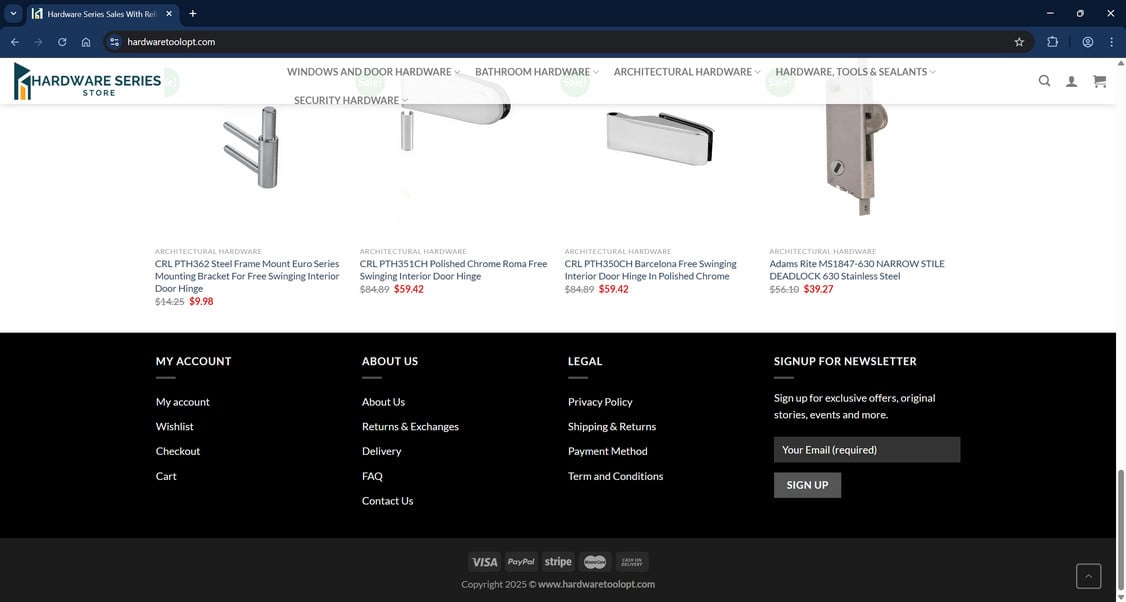View site information icon in address bar
This screenshot has width=1126, height=602.
click(x=114, y=42)
